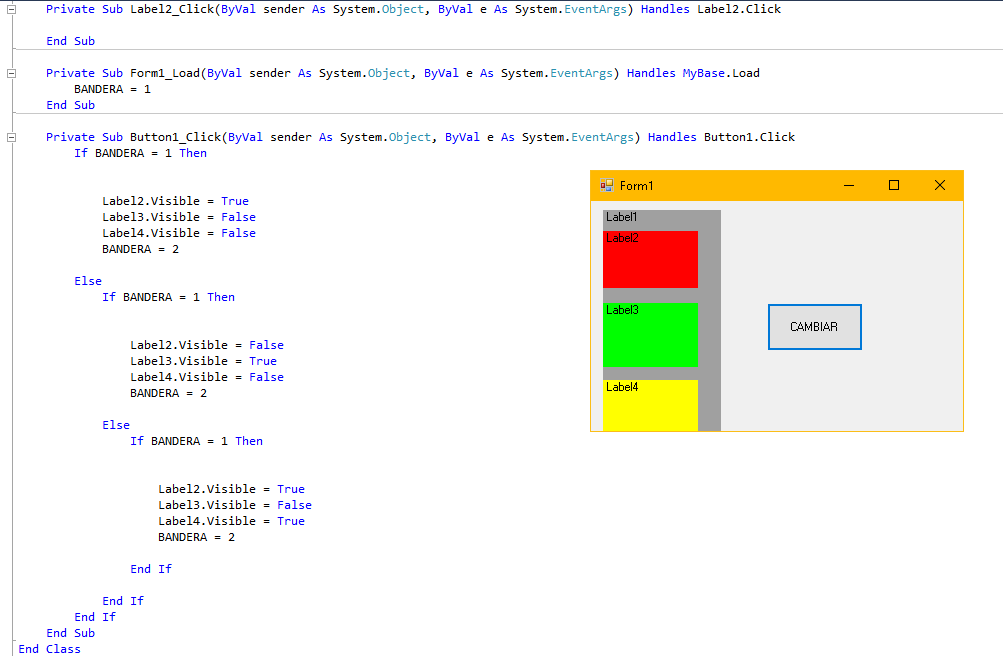
Task: Click the innermost 'If BANDERA = 1 Then' line
Action: click(196, 441)
